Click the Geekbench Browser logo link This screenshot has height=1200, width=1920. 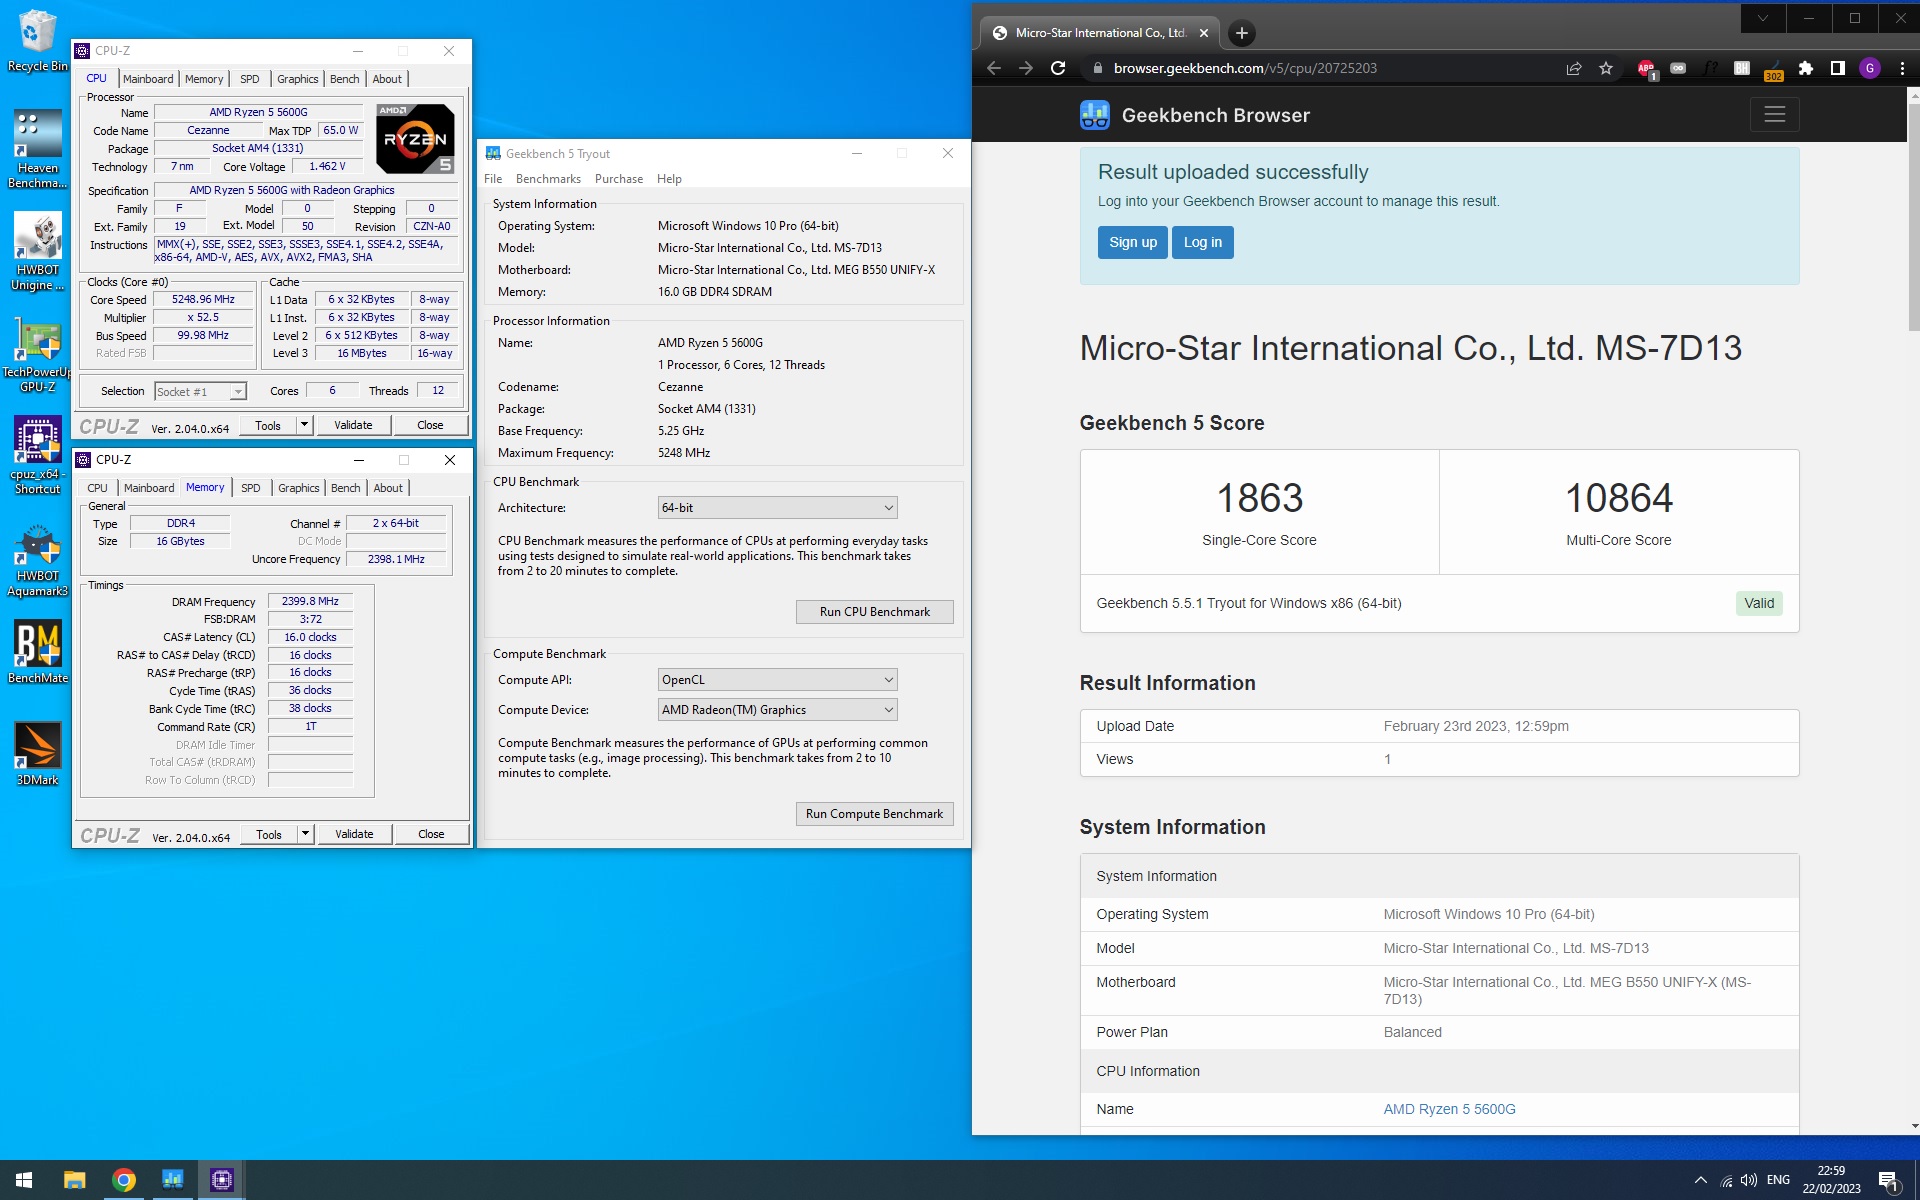[x=1195, y=115]
